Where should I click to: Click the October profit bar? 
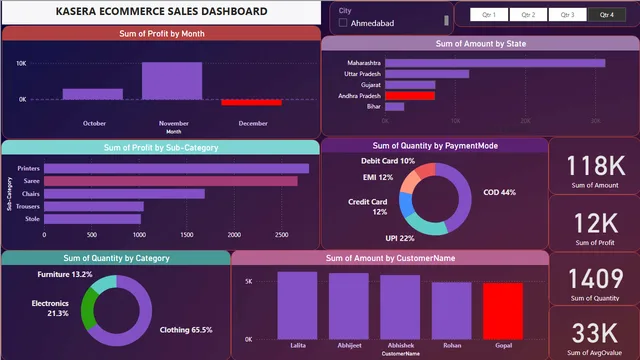(x=93, y=94)
